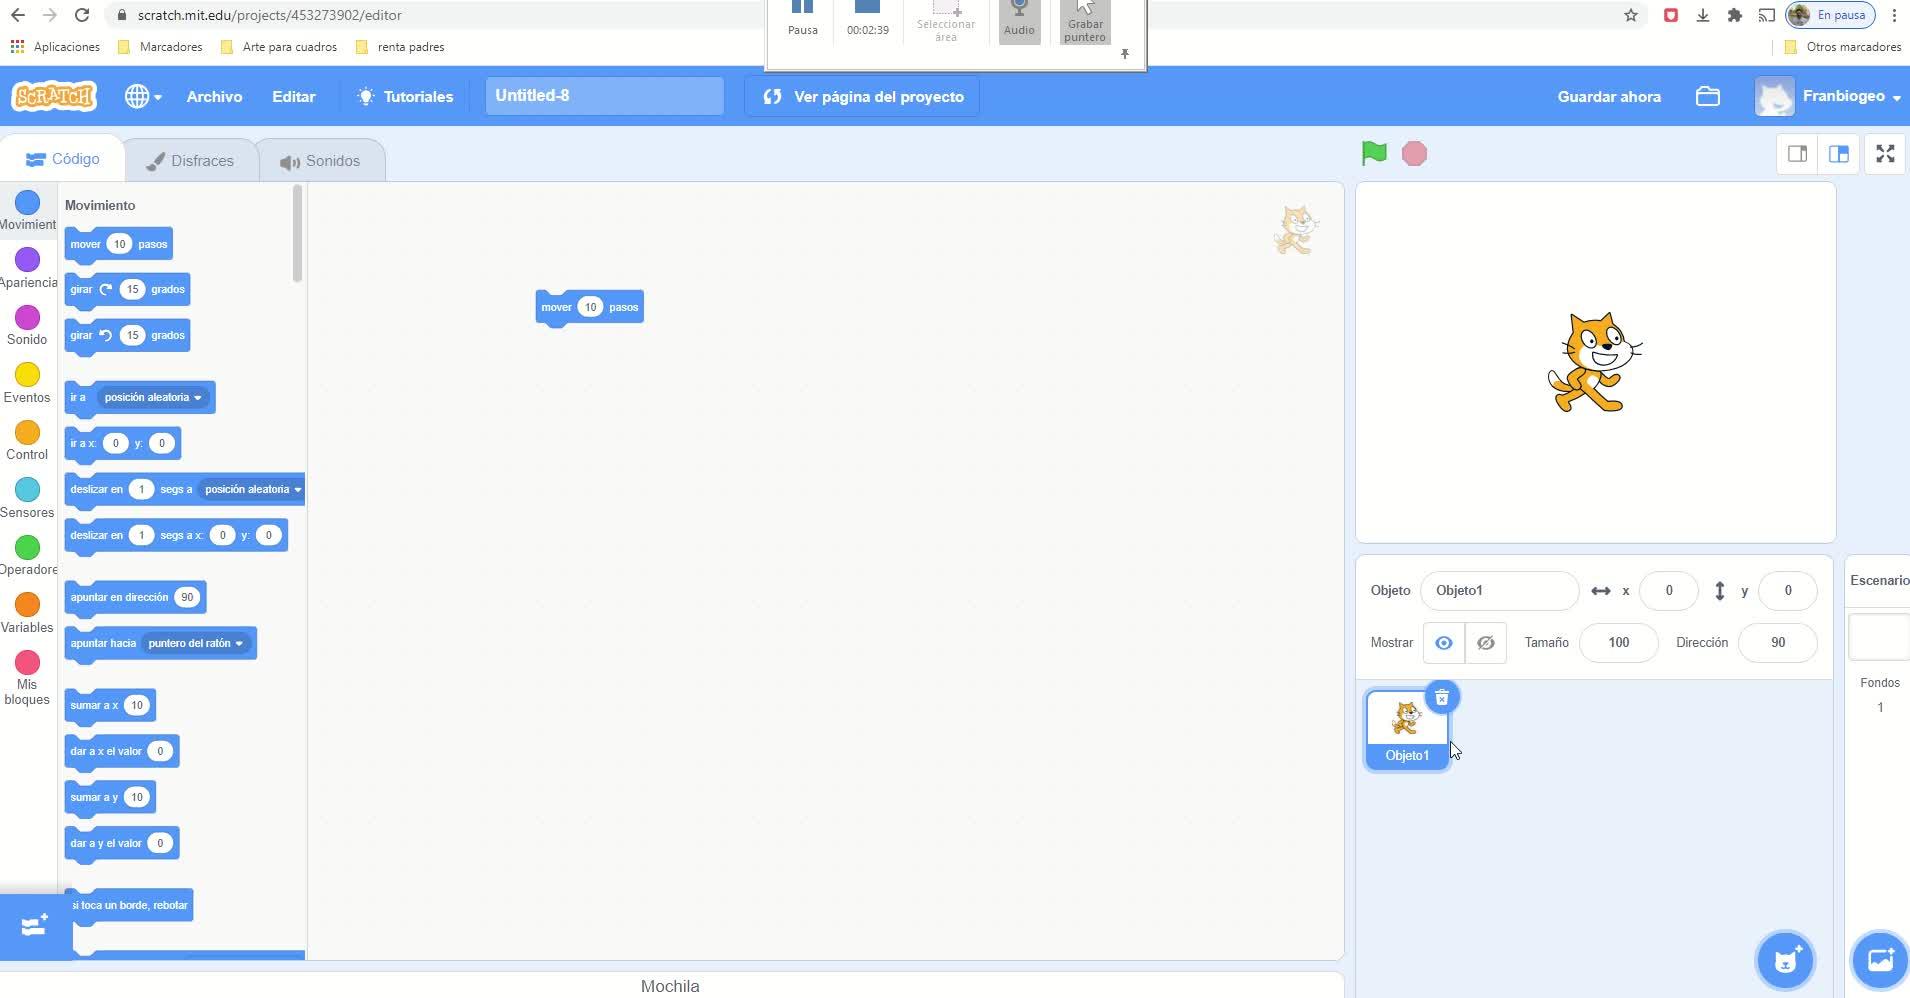Screen dimensions: 1910x998
Task: Click 'si toca un borde, rebotar' block
Action: (x=129, y=906)
